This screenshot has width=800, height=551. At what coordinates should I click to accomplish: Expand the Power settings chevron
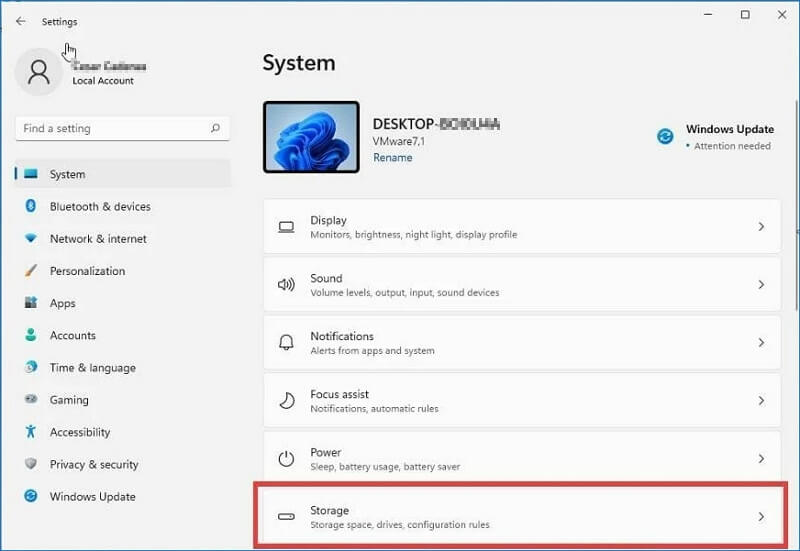click(x=761, y=459)
